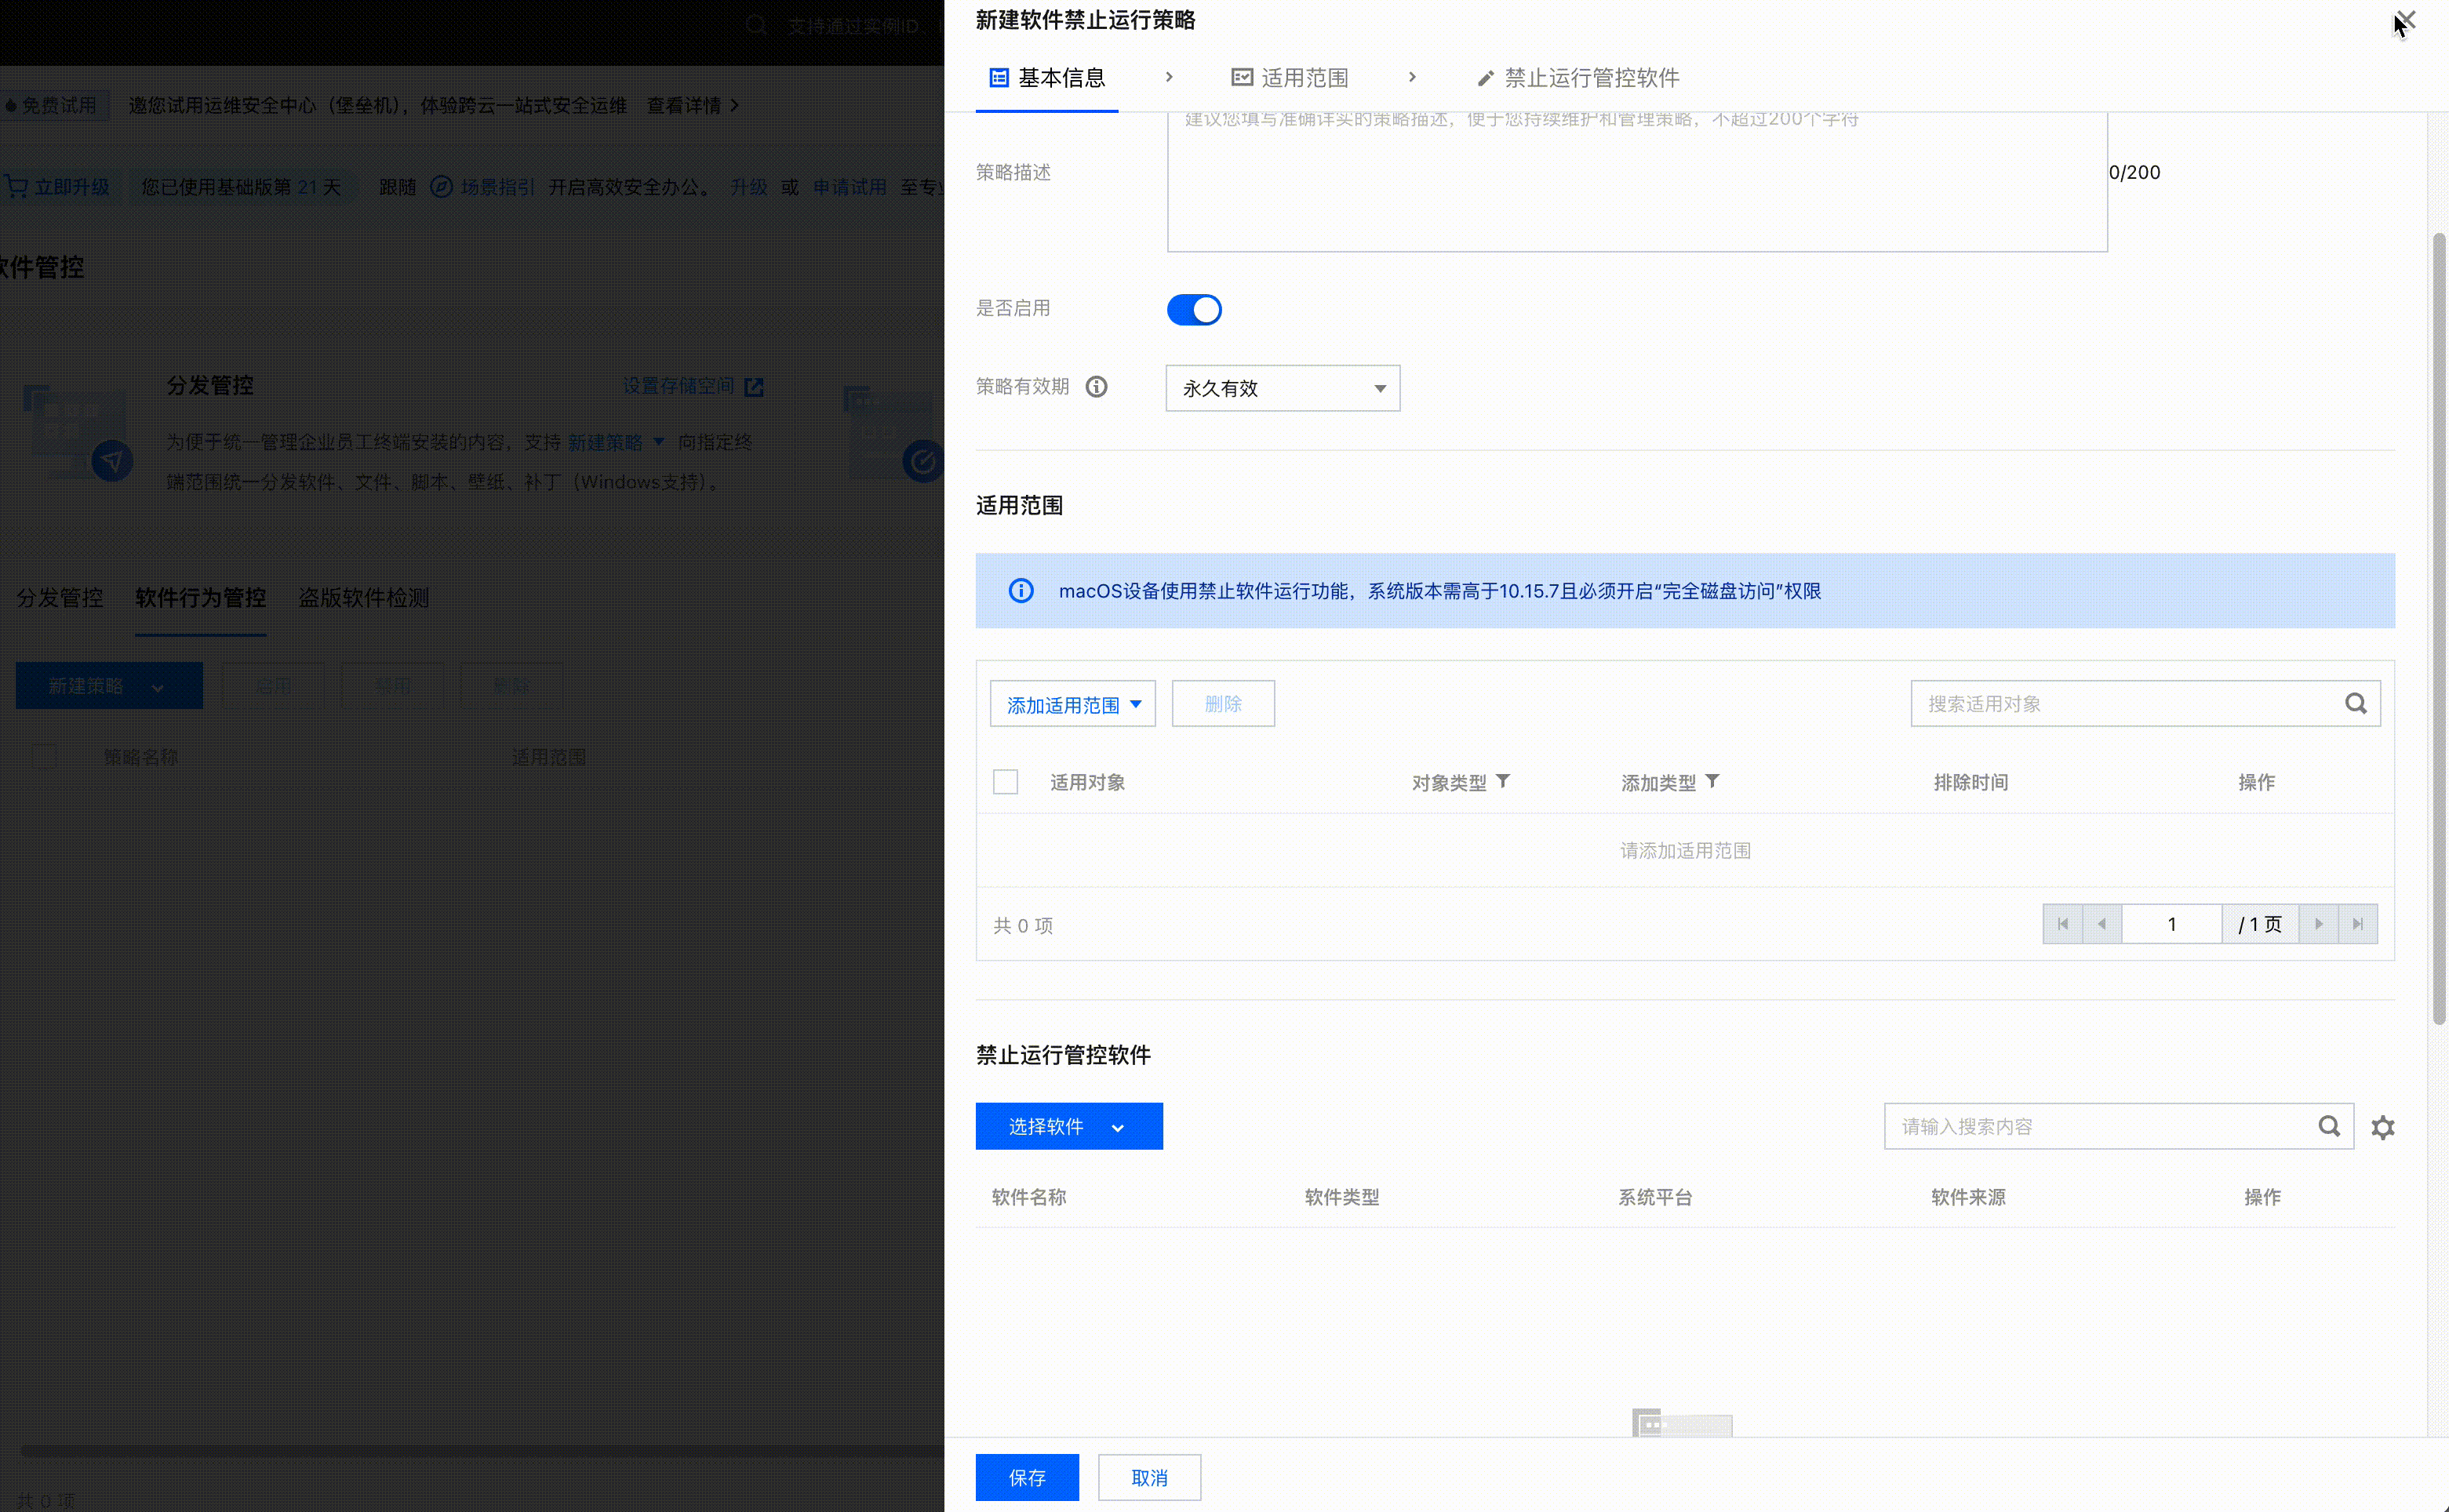
Task: Go to last page pagination icon
Action: 2357,924
